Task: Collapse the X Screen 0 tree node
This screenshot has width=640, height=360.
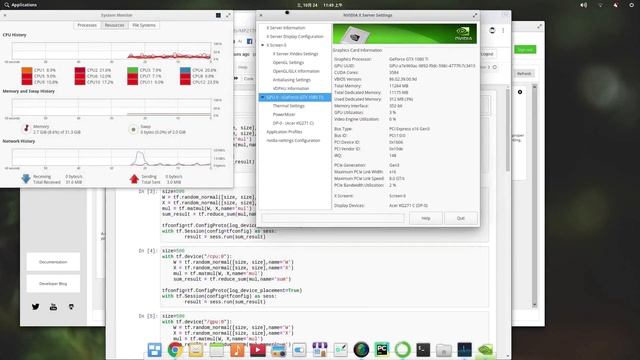Action: [263, 45]
